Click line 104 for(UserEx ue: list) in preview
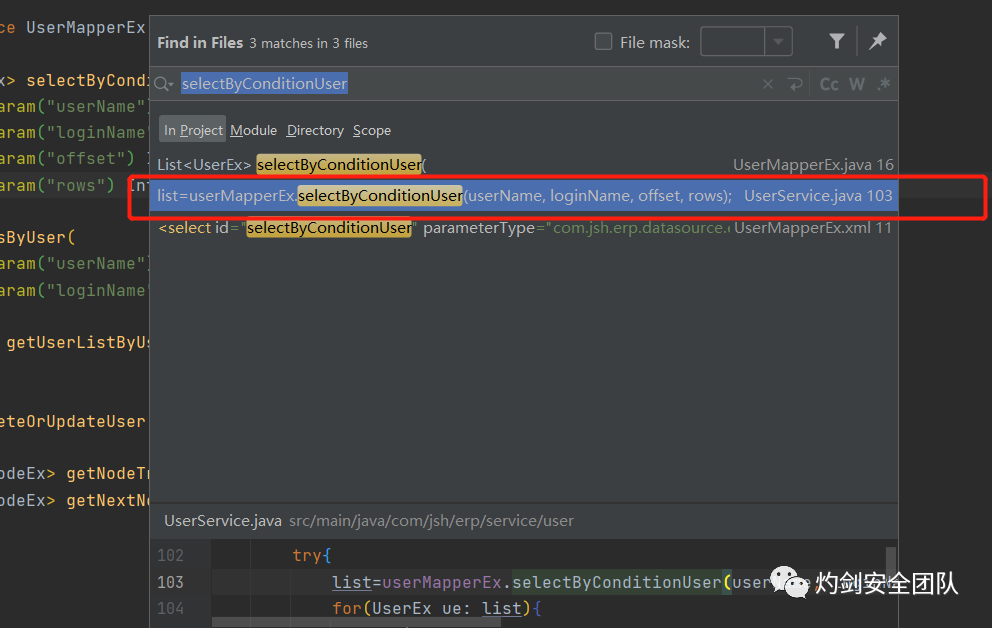The width and height of the screenshot is (992, 628). click(x=437, y=608)
